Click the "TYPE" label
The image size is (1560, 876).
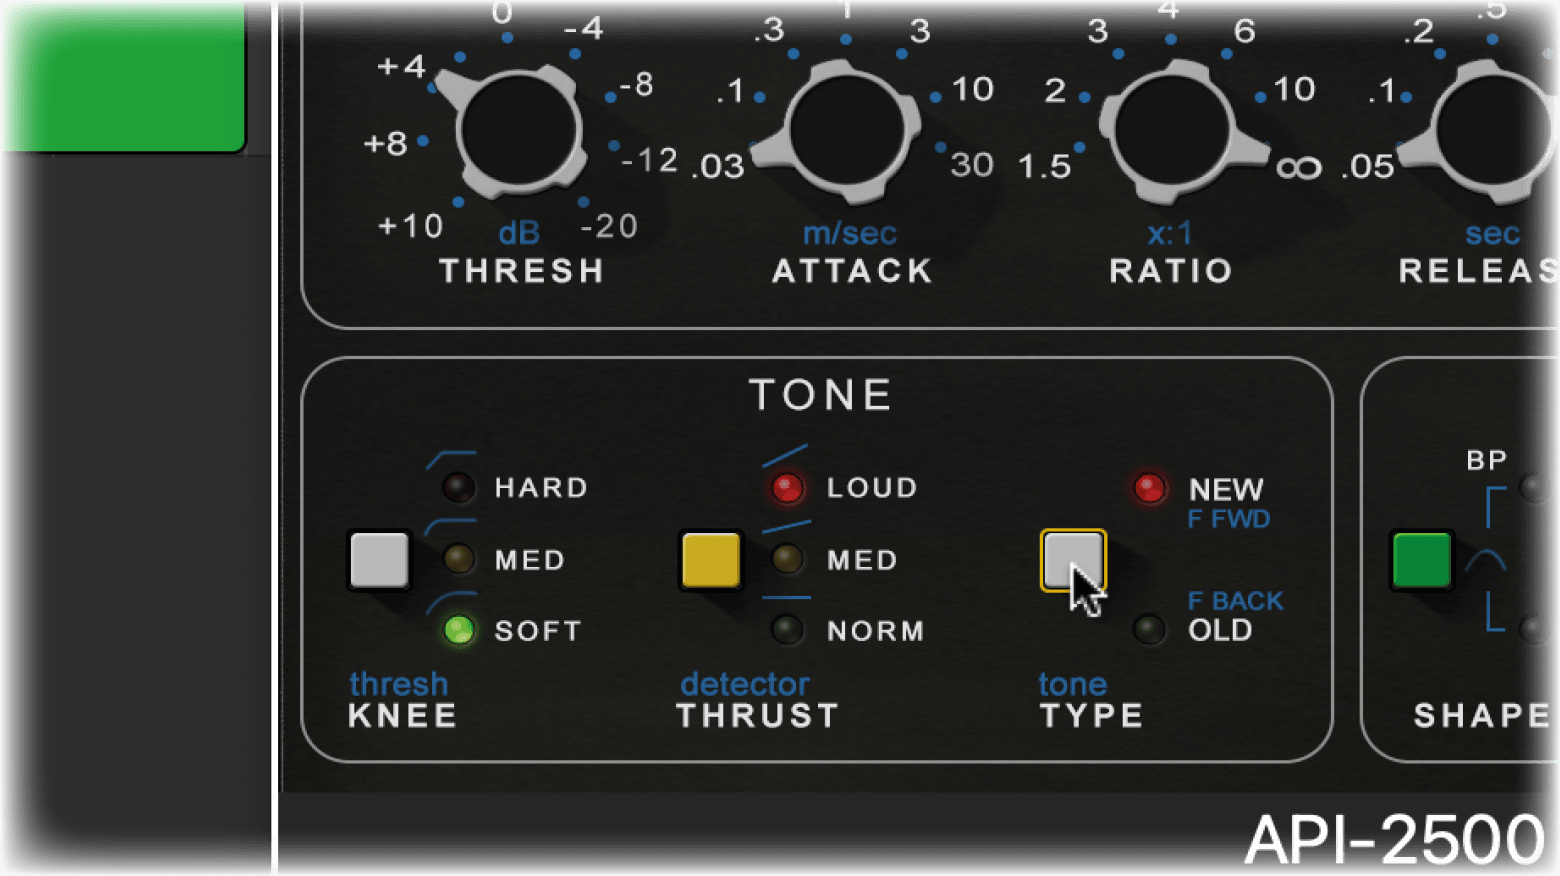[x=1092, y=716]
